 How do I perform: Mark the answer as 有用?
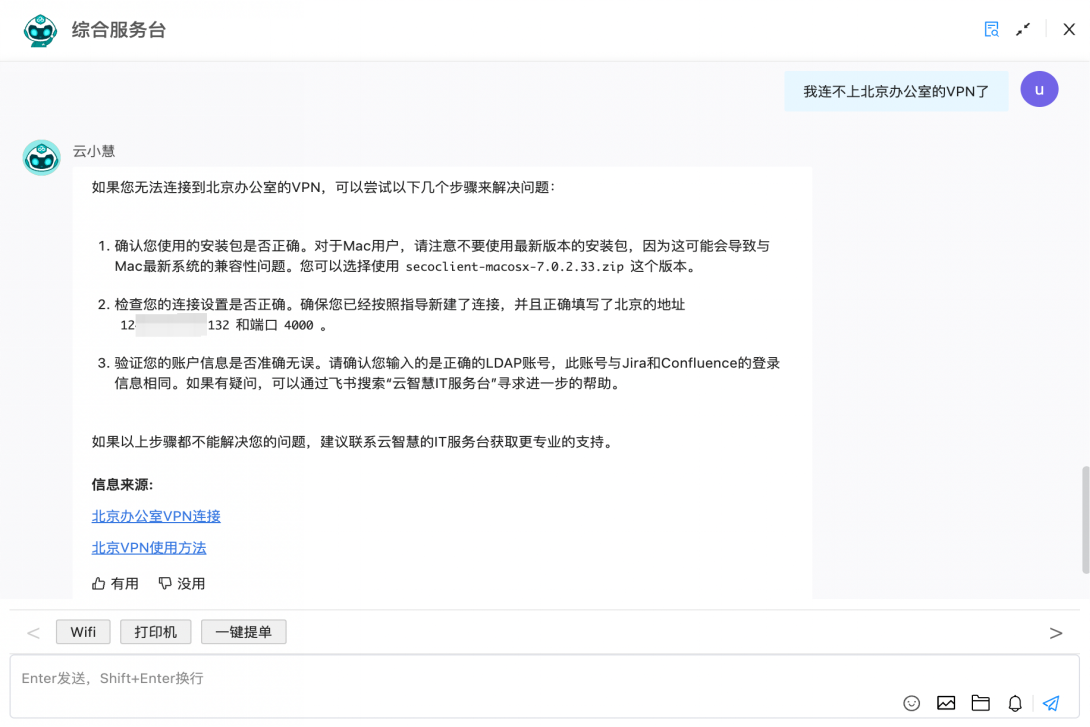click(114, 583)
